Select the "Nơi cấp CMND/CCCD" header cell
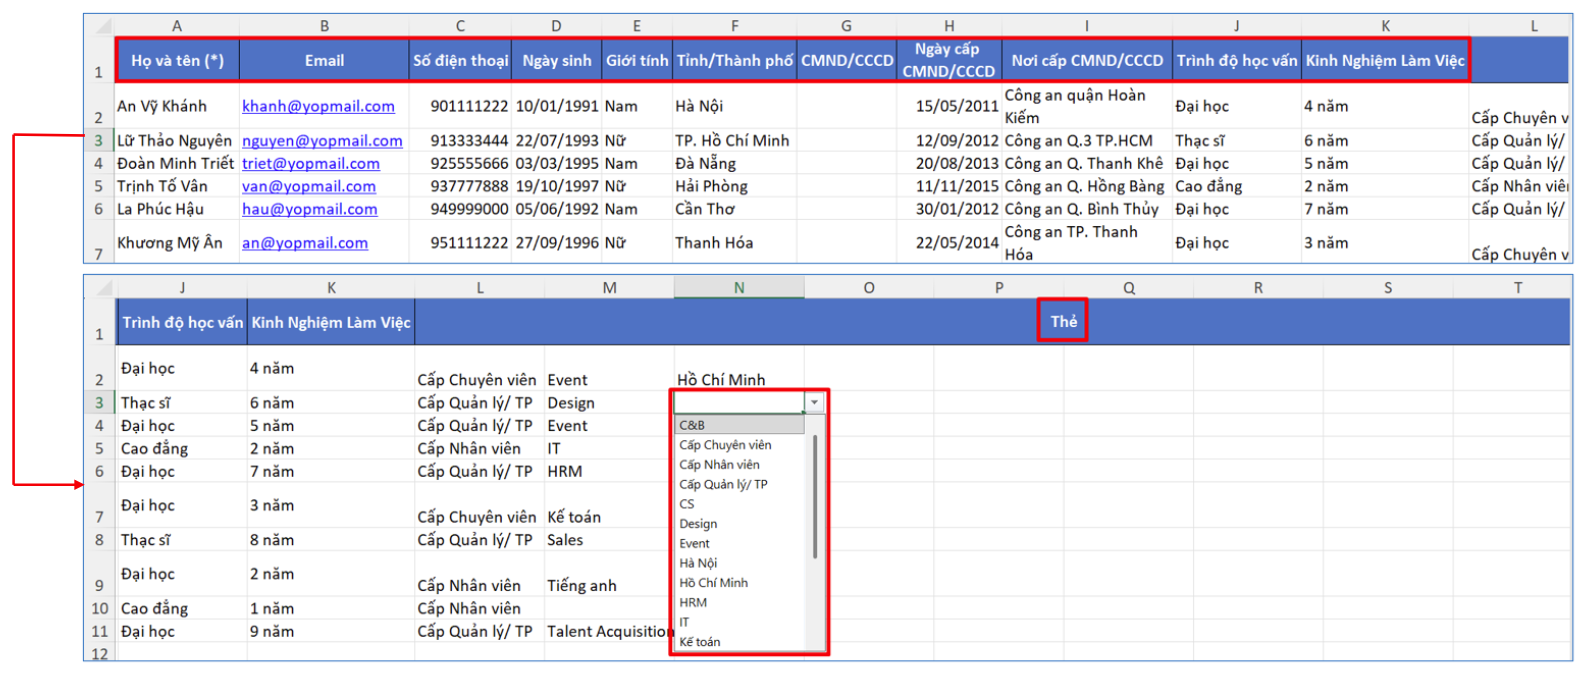Viewport: 1590px width, 673px height. coord(1087,61)
